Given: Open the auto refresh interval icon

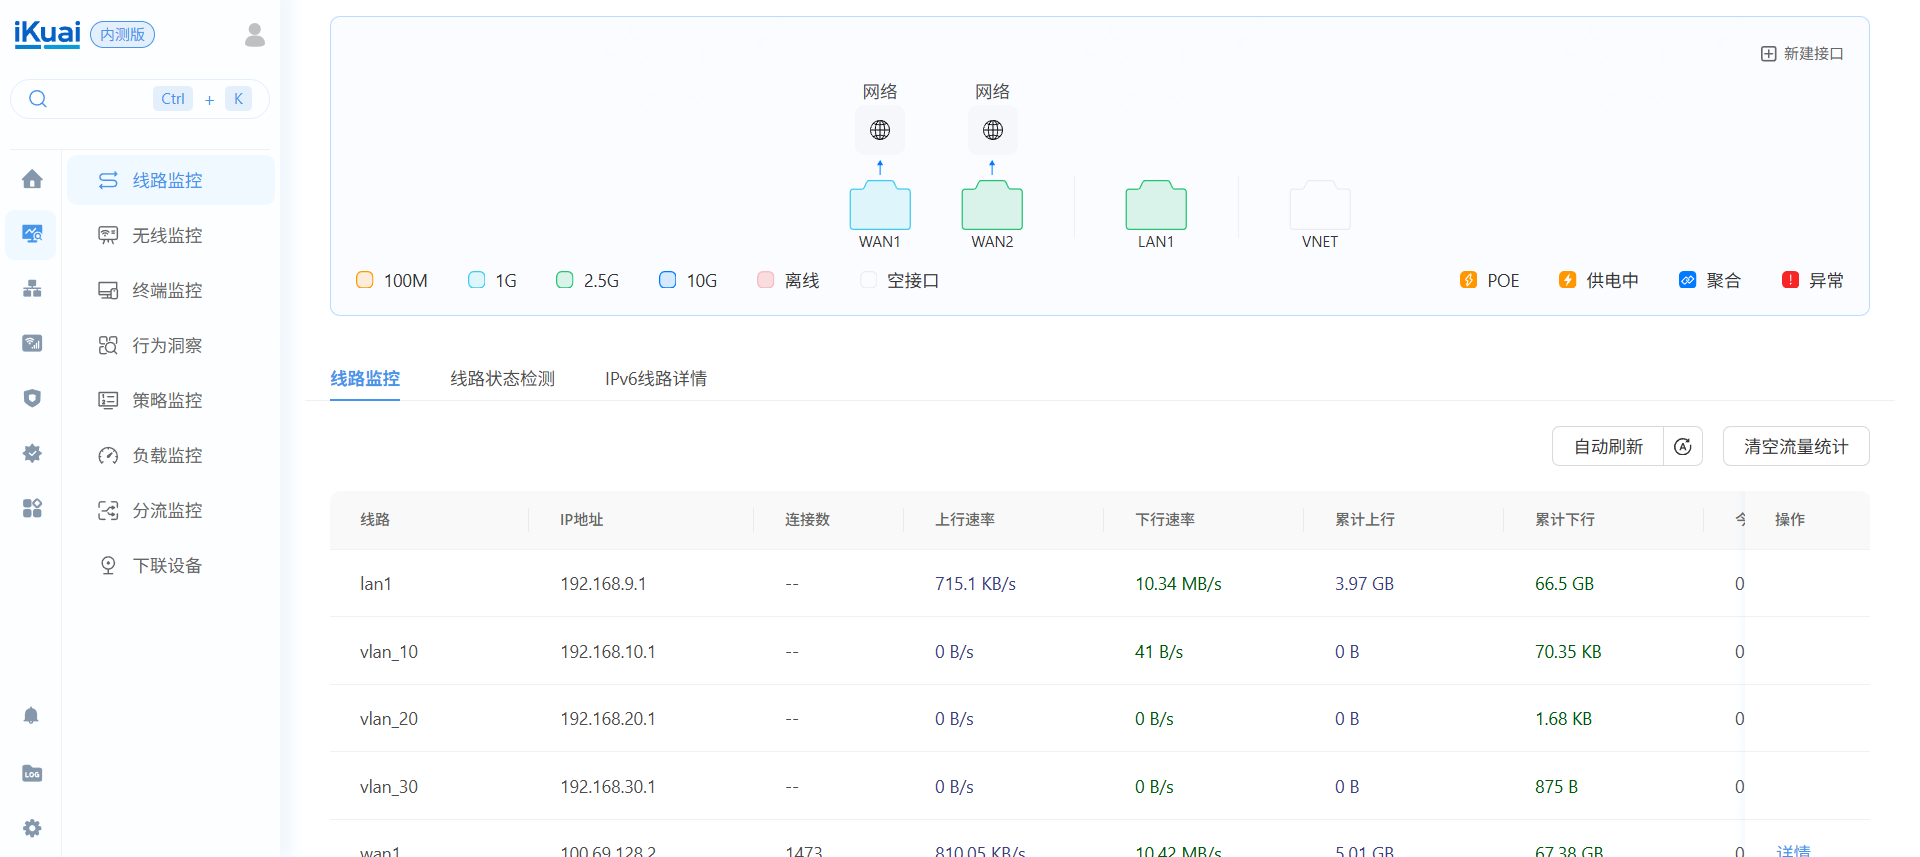Looking at the screenshot, I should pos(1683,447).
